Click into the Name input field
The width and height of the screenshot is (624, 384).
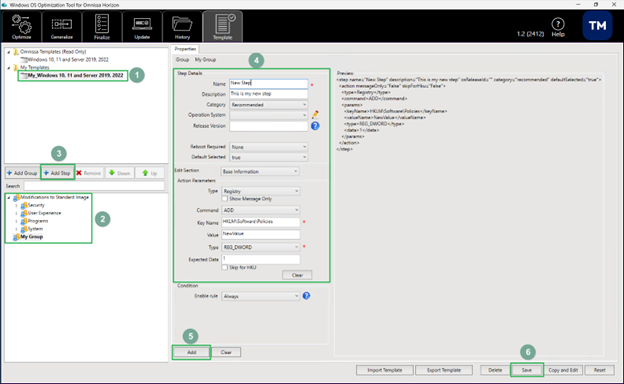click(x=269, y=84)
